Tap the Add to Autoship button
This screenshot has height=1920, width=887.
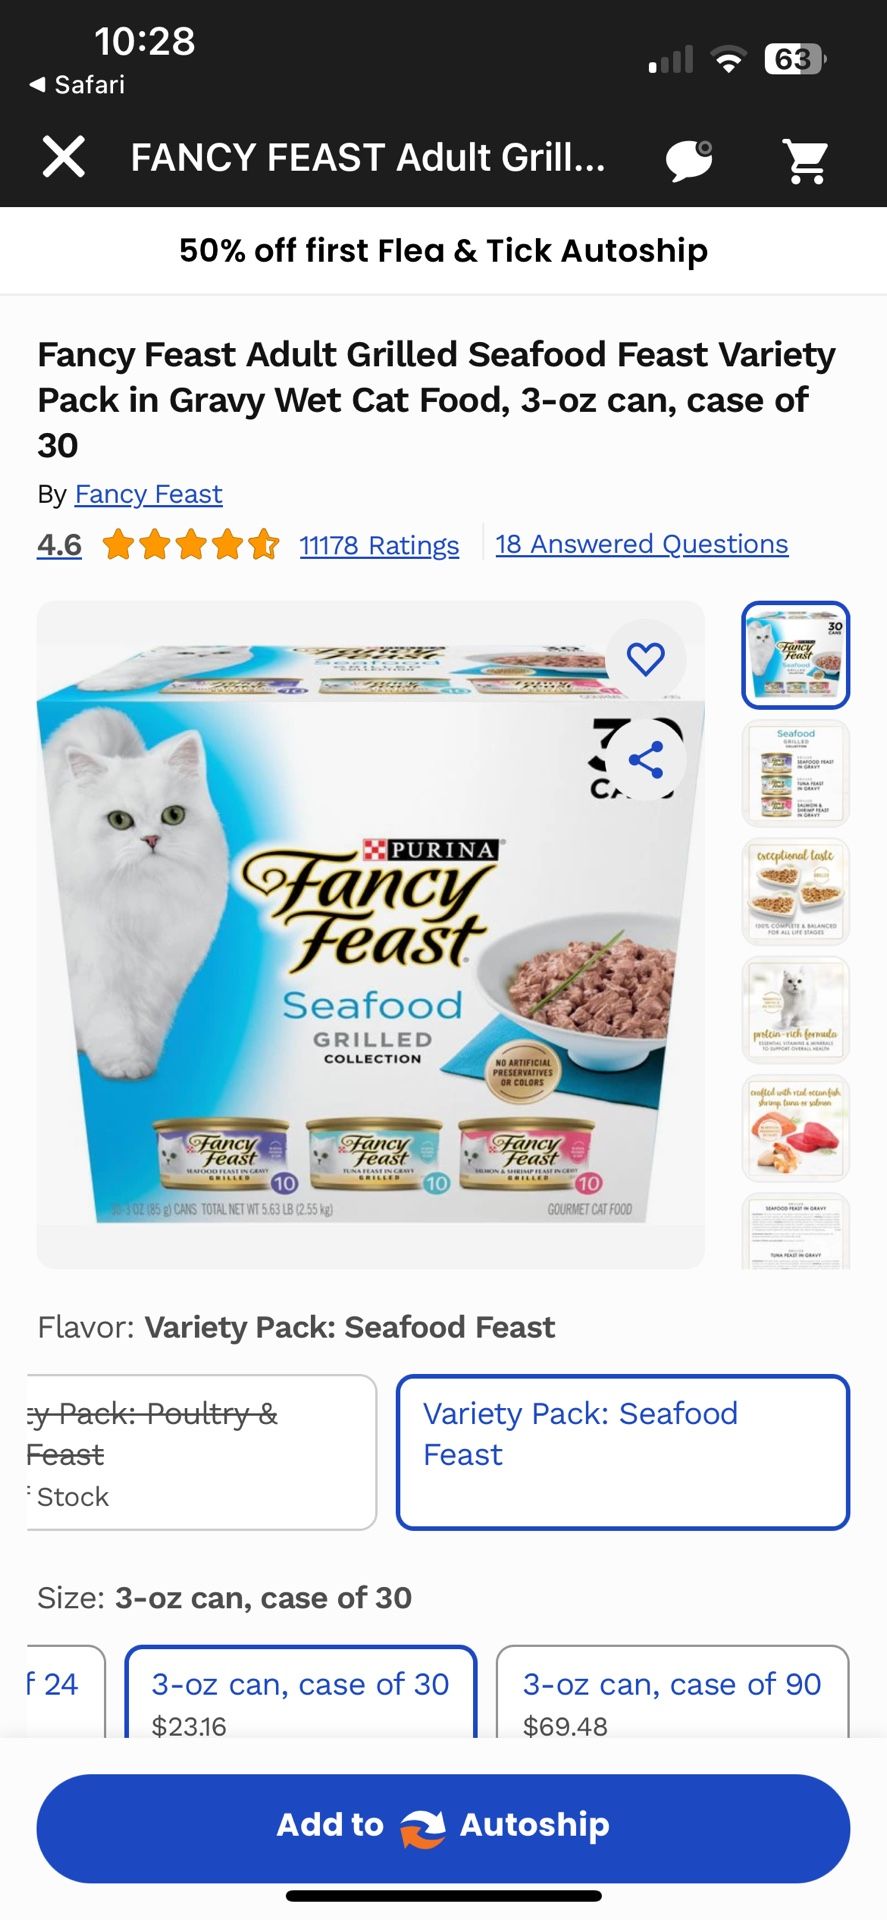tap(443, 1828)
